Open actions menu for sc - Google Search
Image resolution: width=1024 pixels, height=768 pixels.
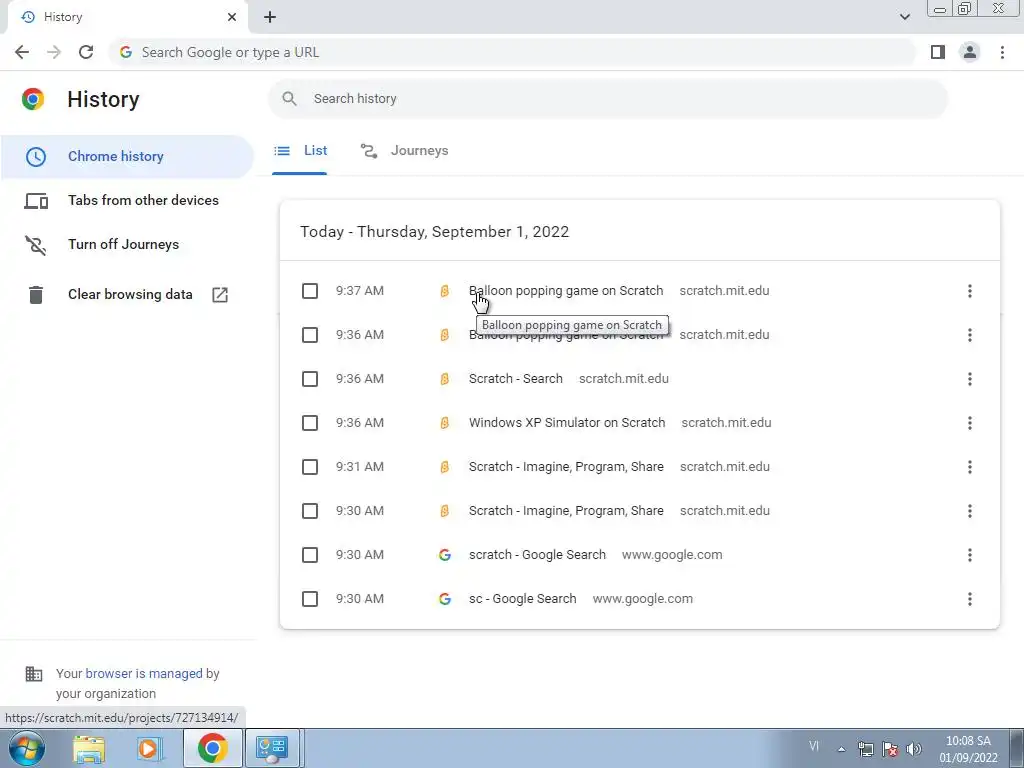[x=970, y=599]
